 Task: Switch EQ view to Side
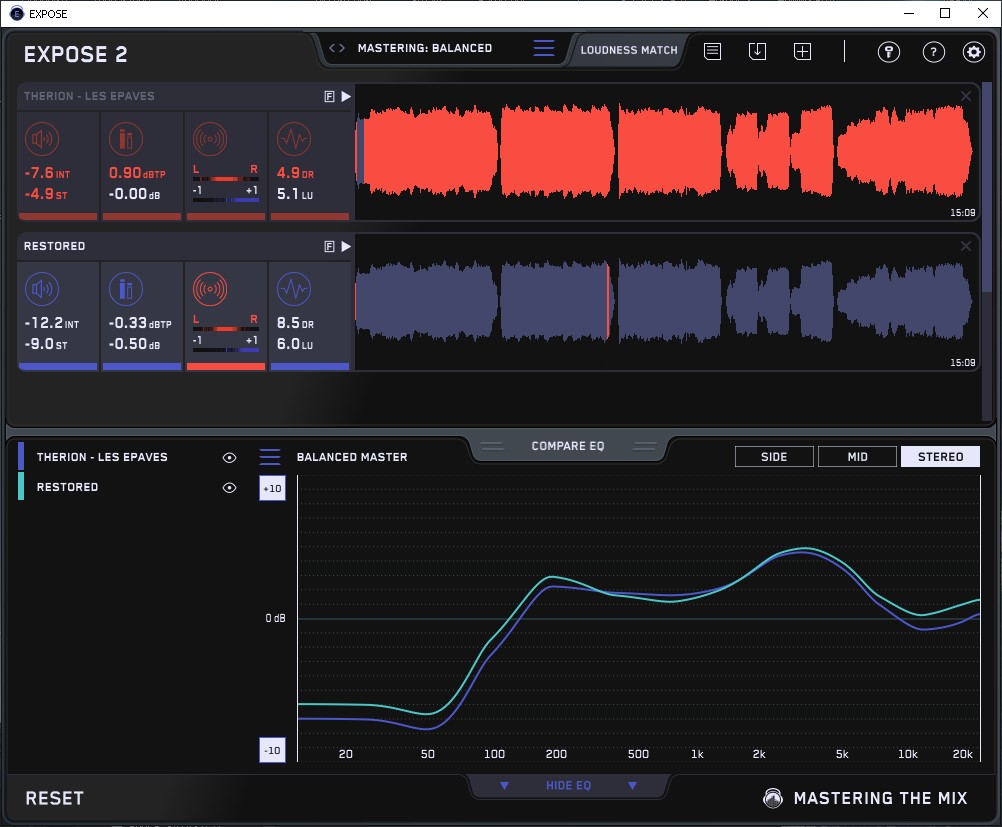774,457
